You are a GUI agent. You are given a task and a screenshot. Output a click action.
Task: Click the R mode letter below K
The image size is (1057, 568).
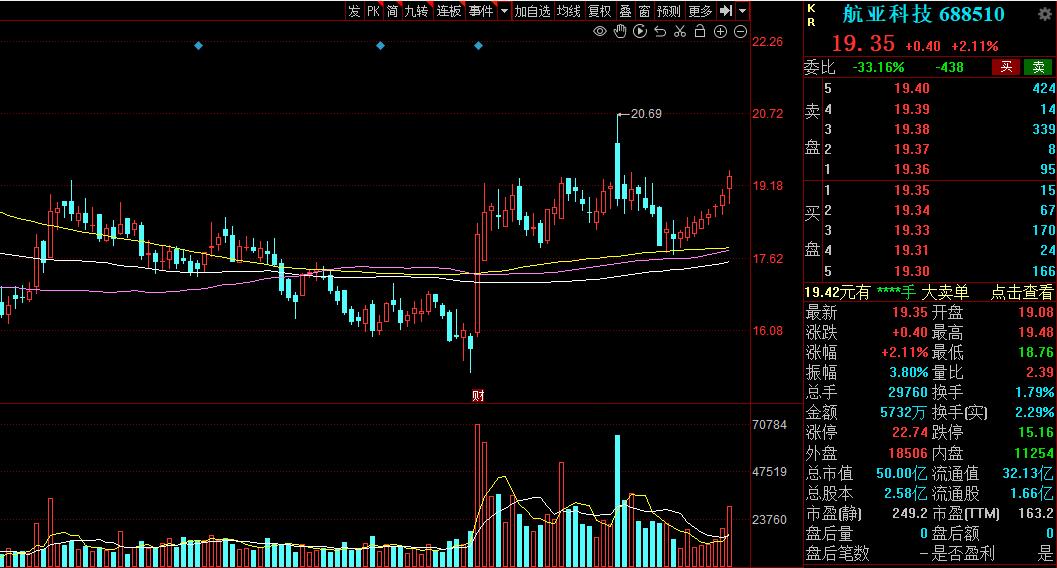pyautogui.click(x=811, y=22)
